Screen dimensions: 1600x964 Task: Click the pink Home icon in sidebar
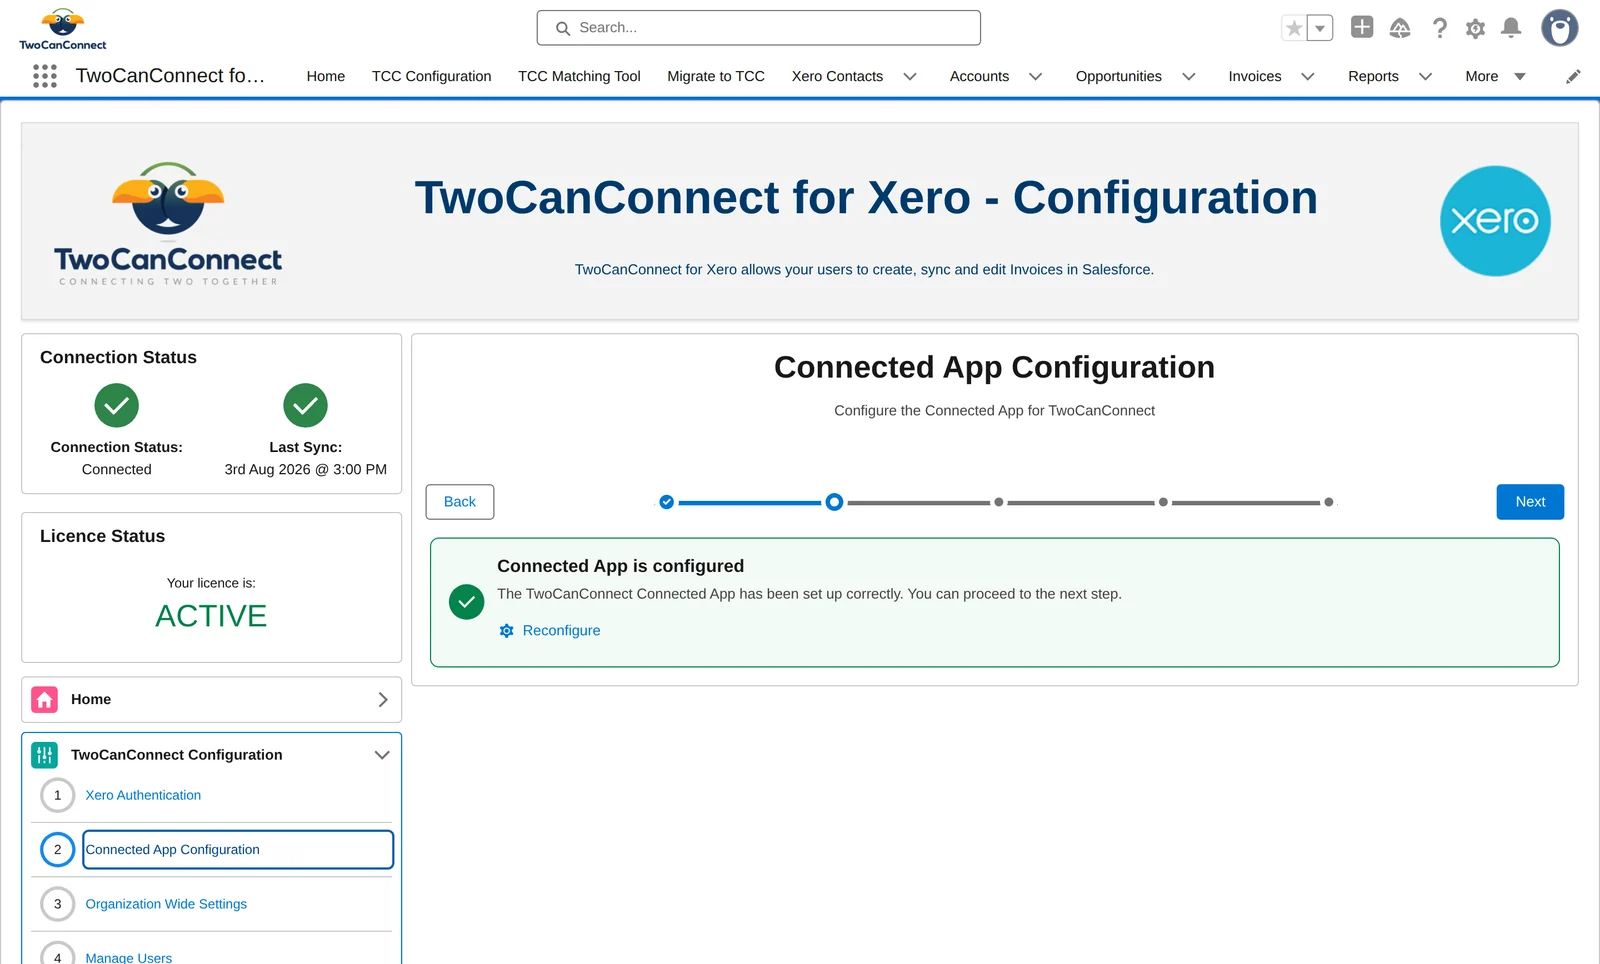coord(44,699)
